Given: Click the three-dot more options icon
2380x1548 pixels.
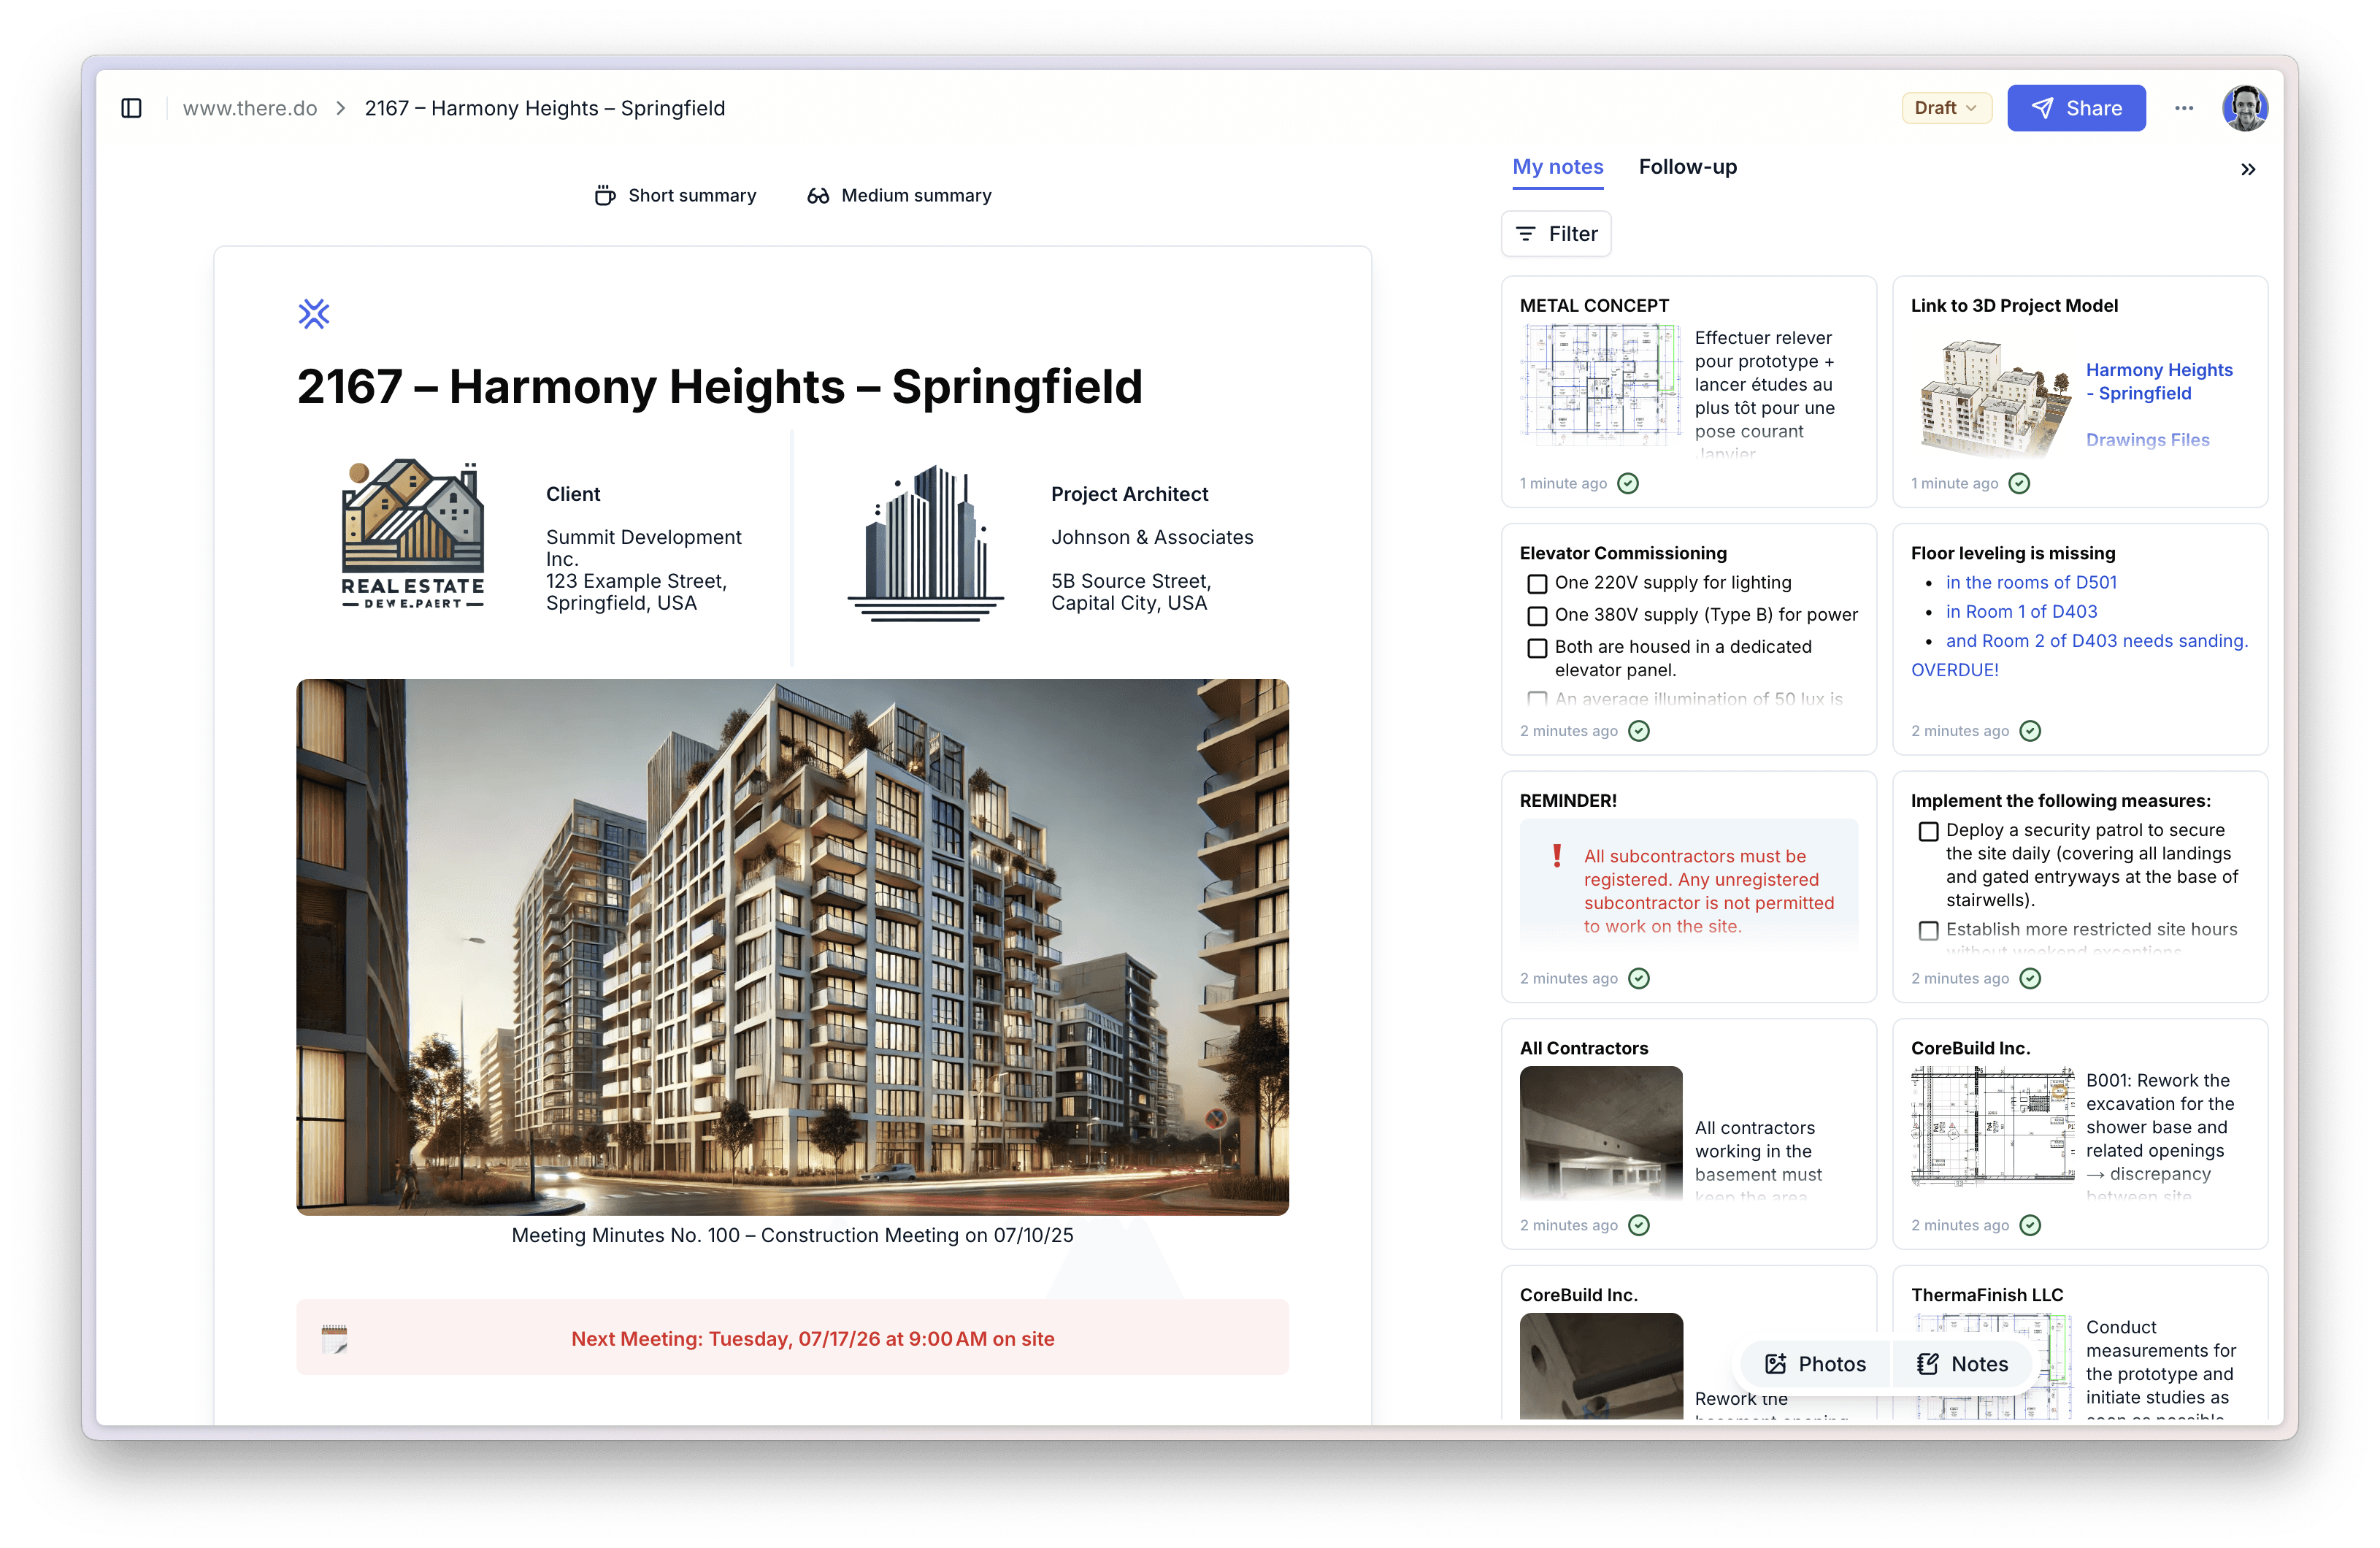Looking at the screenshot, I should (2184, 108).
